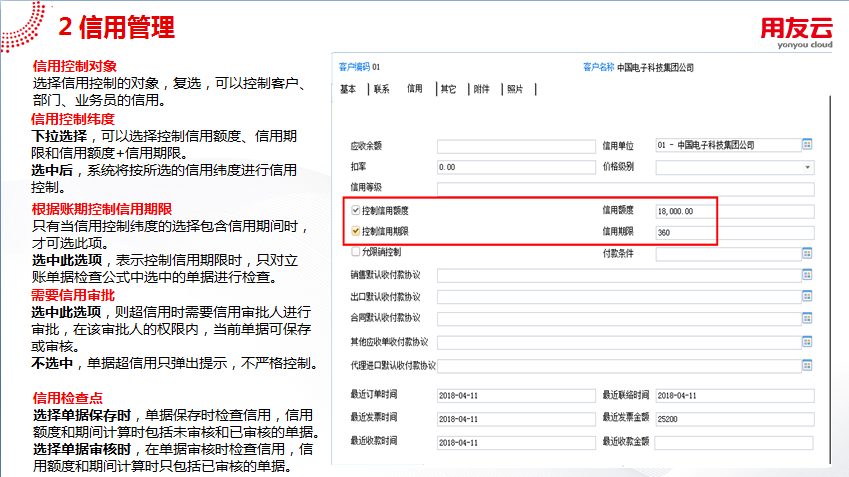
Task: Click the 最近收款时间 date field
Action: (516, 443)
